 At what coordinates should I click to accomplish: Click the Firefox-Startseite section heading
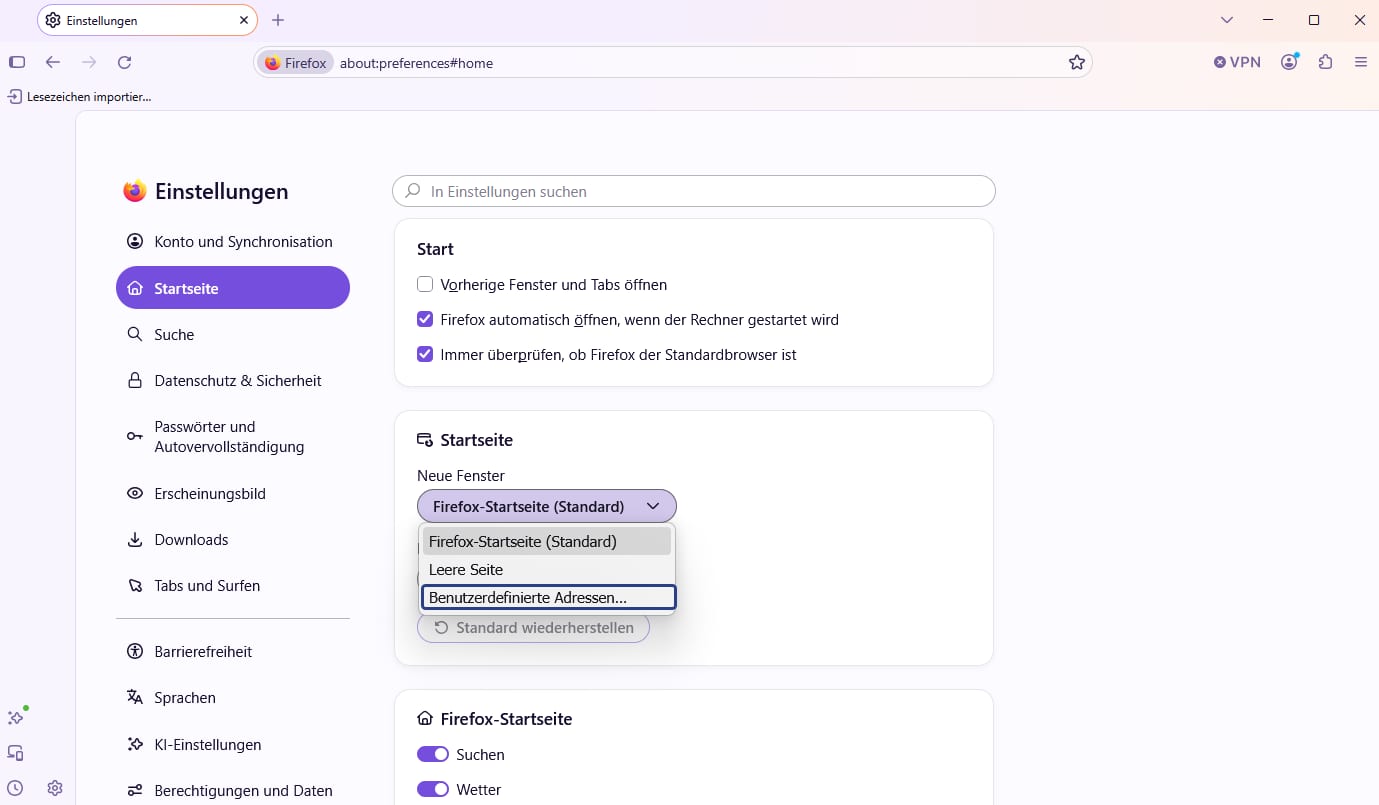(x=506, y=719)
